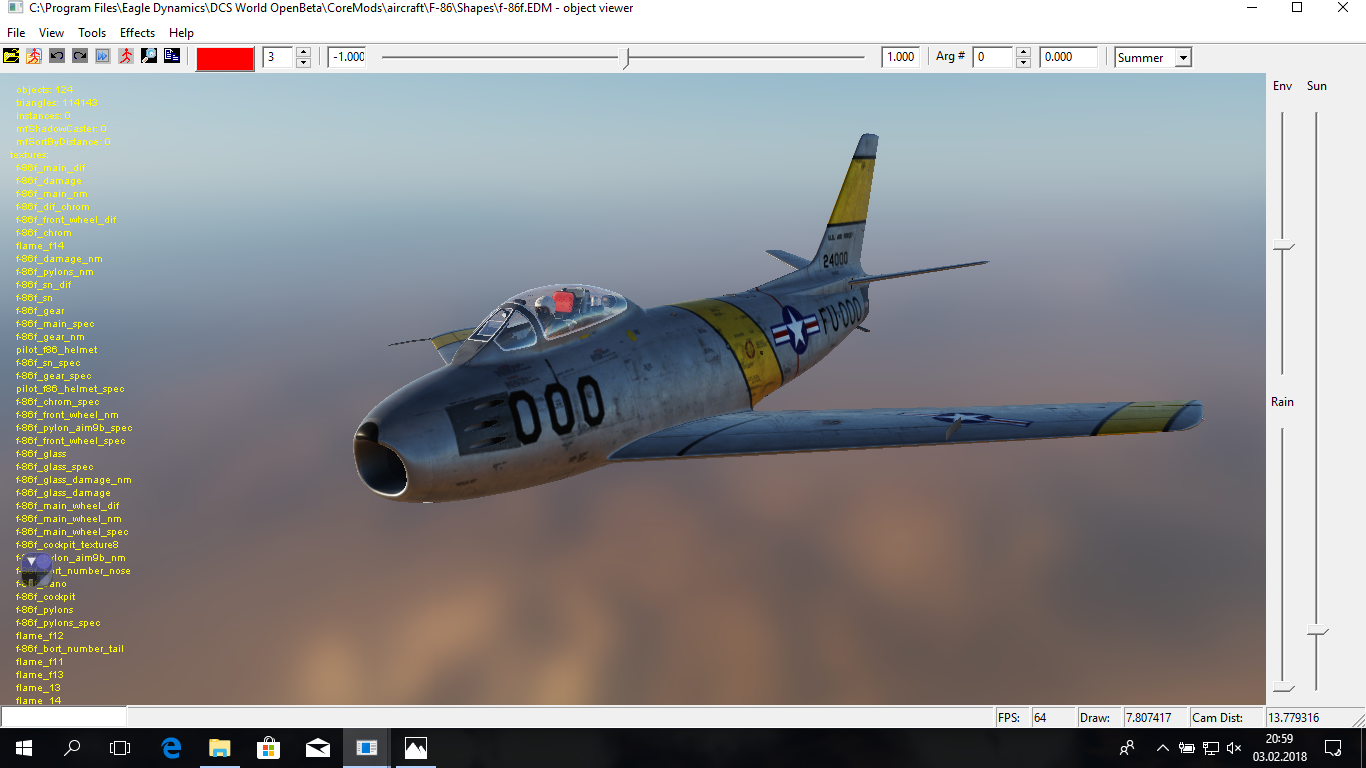Click the plain red running figure icon
1366x768 pixels.
point(126,57)
